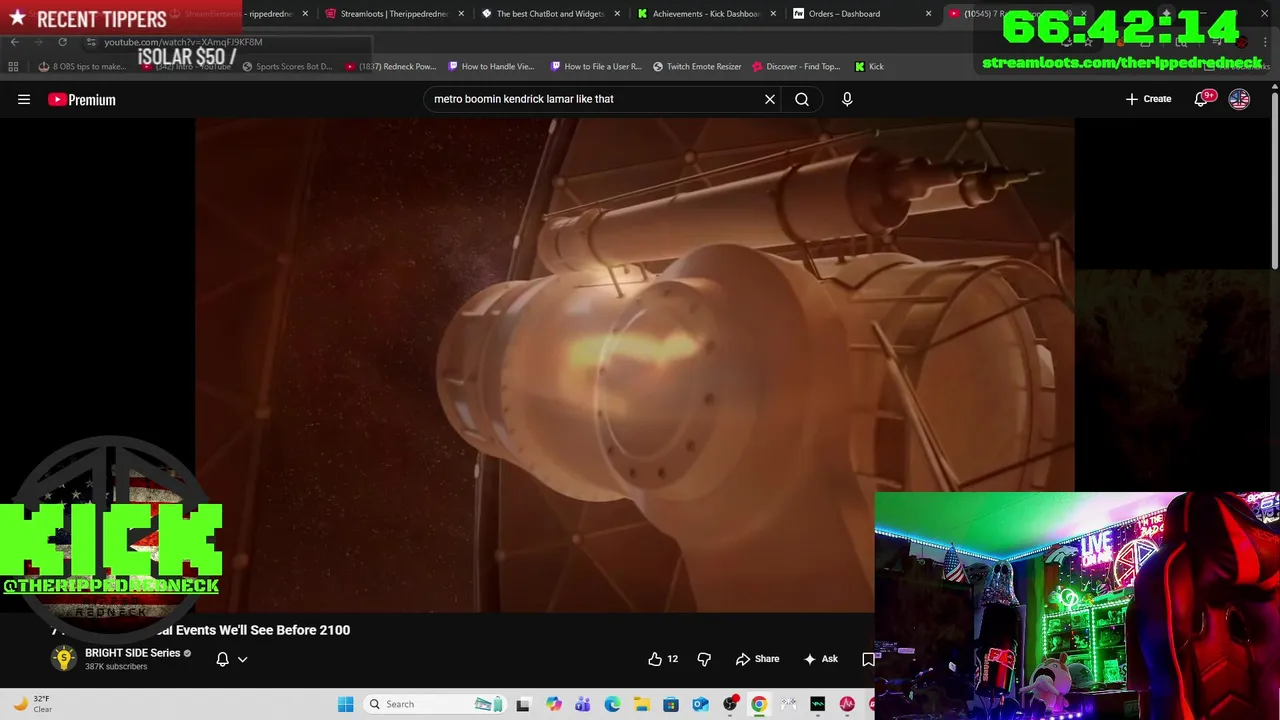Open the Windows Start menu

[346, 704]
